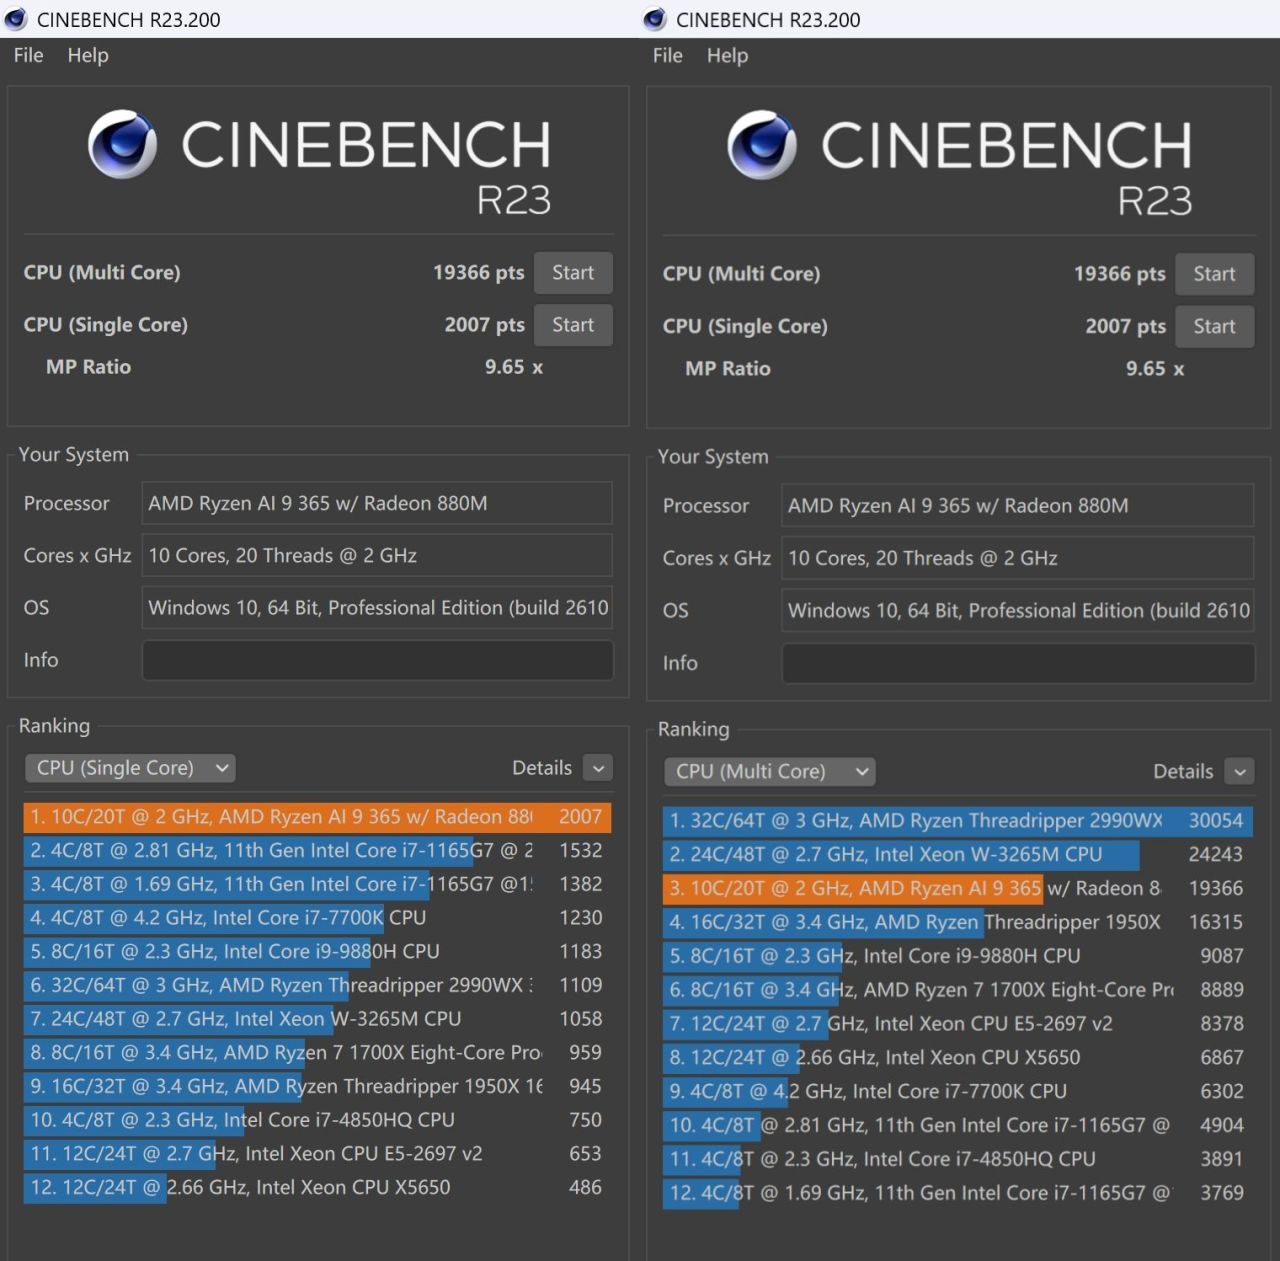Select the Threadripper 1950X row scoring 16315
The width and height of the screenshot is (1280, 1261).
pyautogui.click(x=957, y=922)
